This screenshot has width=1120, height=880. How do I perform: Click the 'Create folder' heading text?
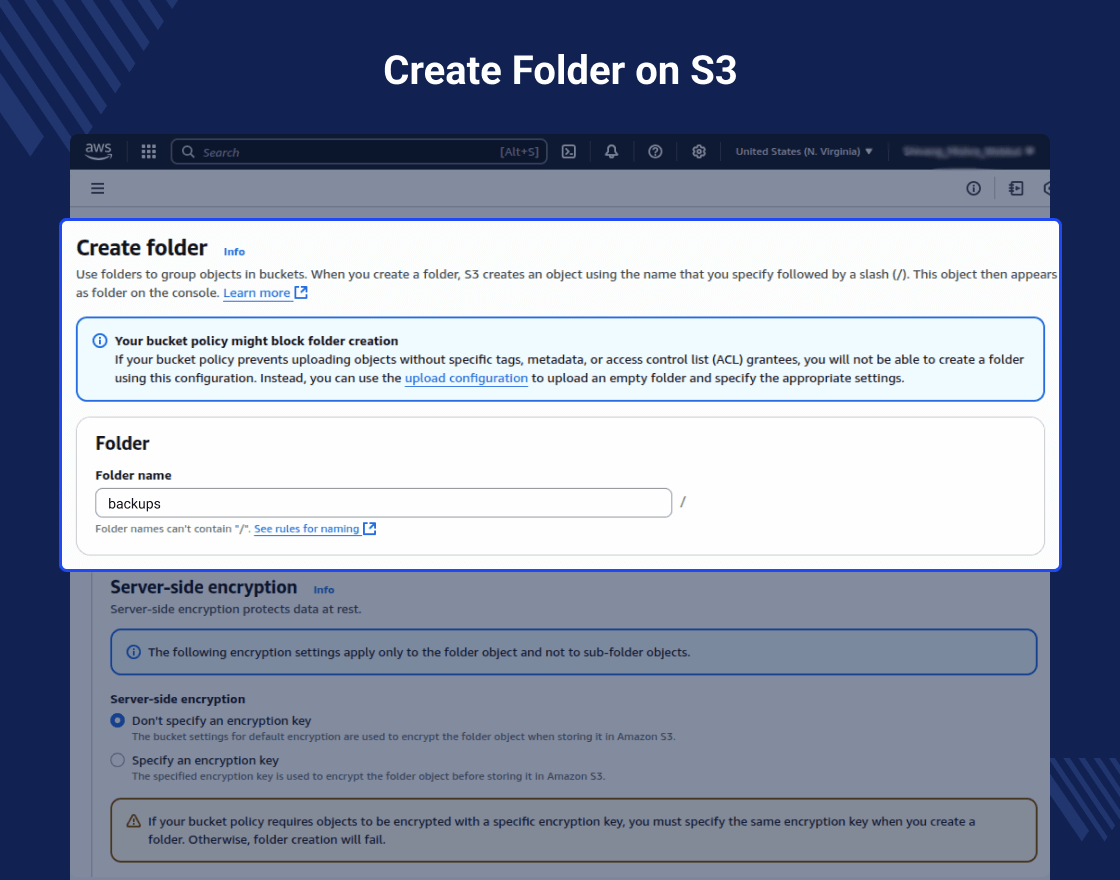pyautogui.click(x=141, y=248)
